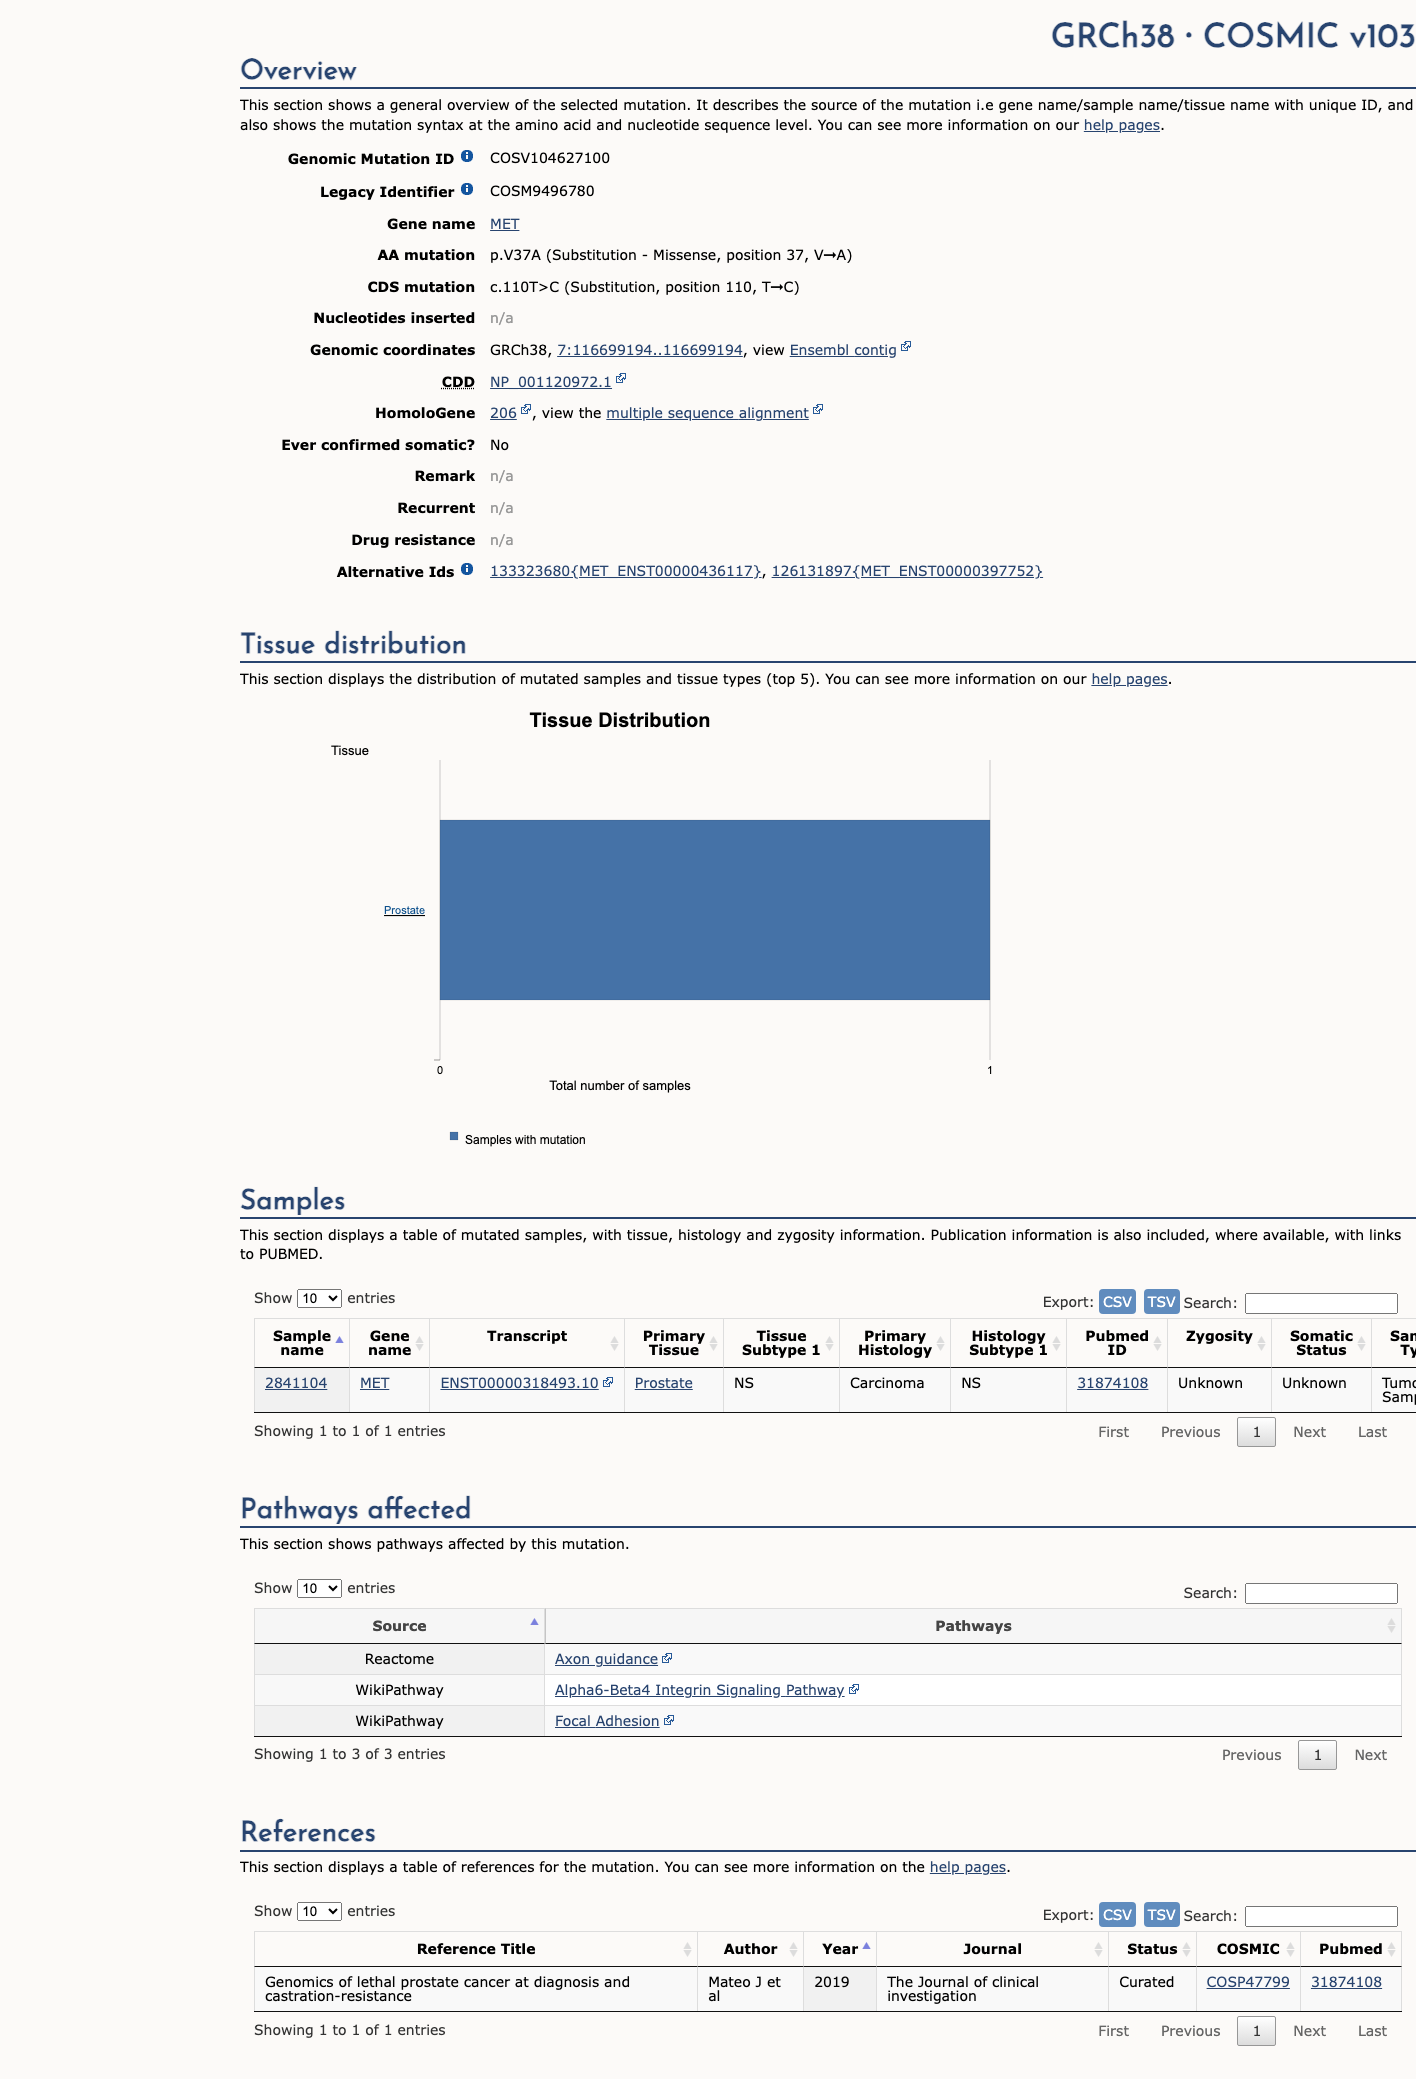Viewport: 1416px width, 2079px height.
Task: Export References table as CSV
Action: pyautogui.click(x=1117, y=1914)
